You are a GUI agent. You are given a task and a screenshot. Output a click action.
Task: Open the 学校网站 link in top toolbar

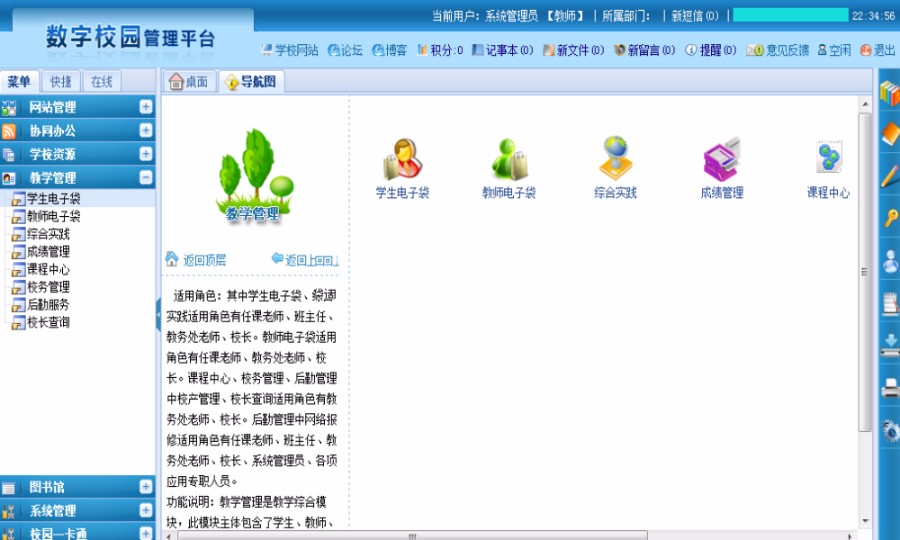point(290,50)
